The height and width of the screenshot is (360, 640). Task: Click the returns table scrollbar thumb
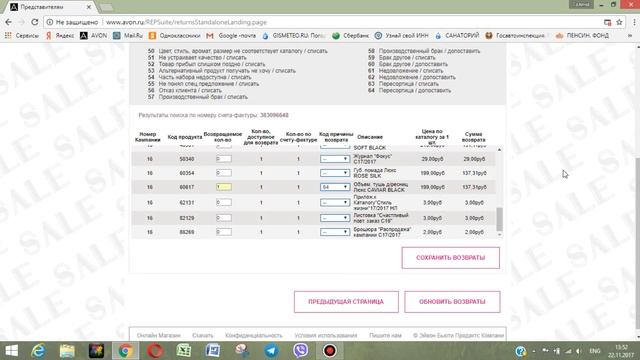[x=499, y=219]
